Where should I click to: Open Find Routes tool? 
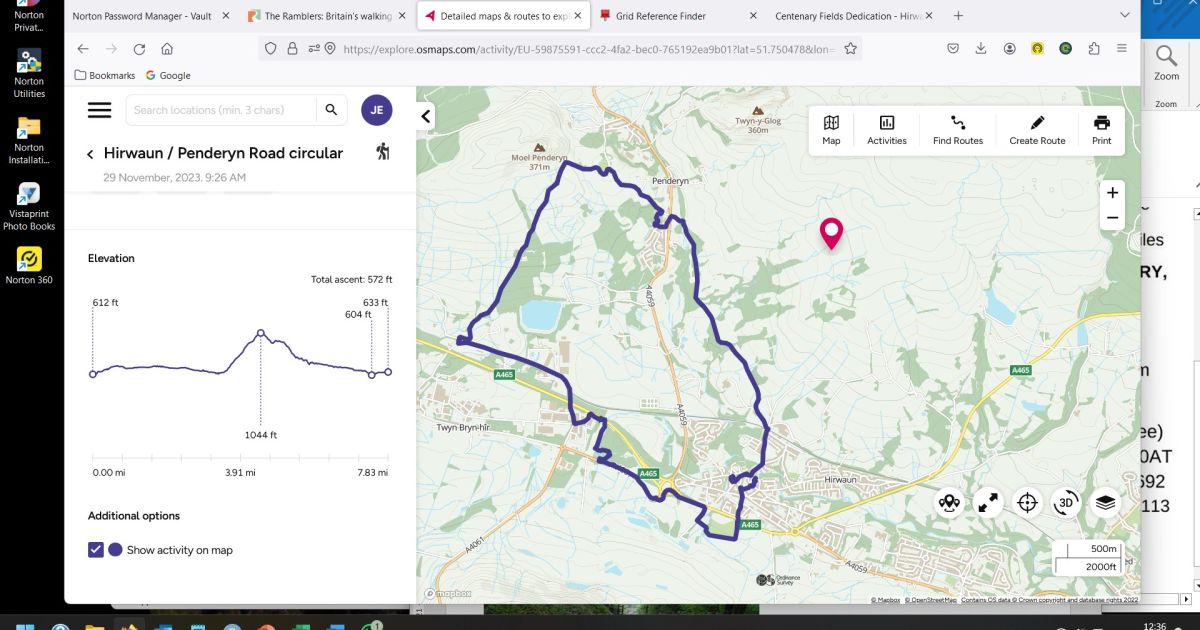[x=957, y=130]
